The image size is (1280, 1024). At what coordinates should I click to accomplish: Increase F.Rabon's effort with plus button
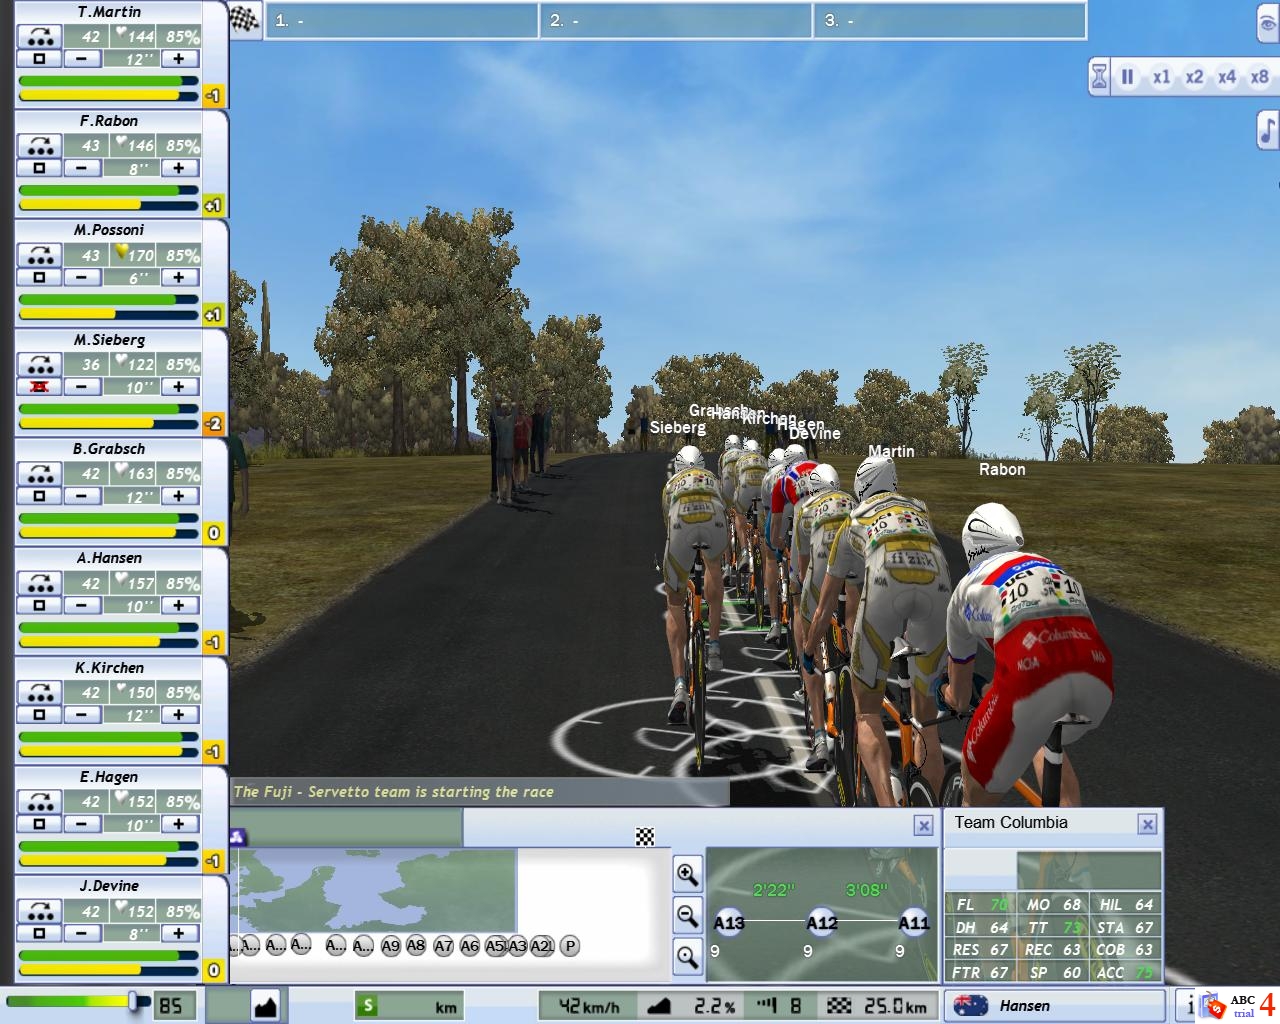coord(179,168)
